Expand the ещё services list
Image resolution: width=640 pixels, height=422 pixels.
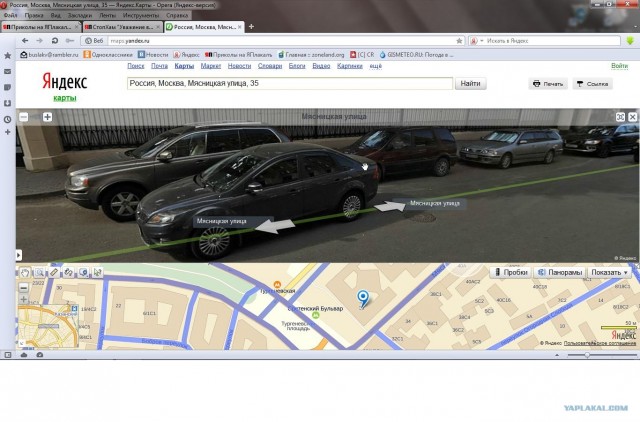pyautogui.click(x=376, y=66)
